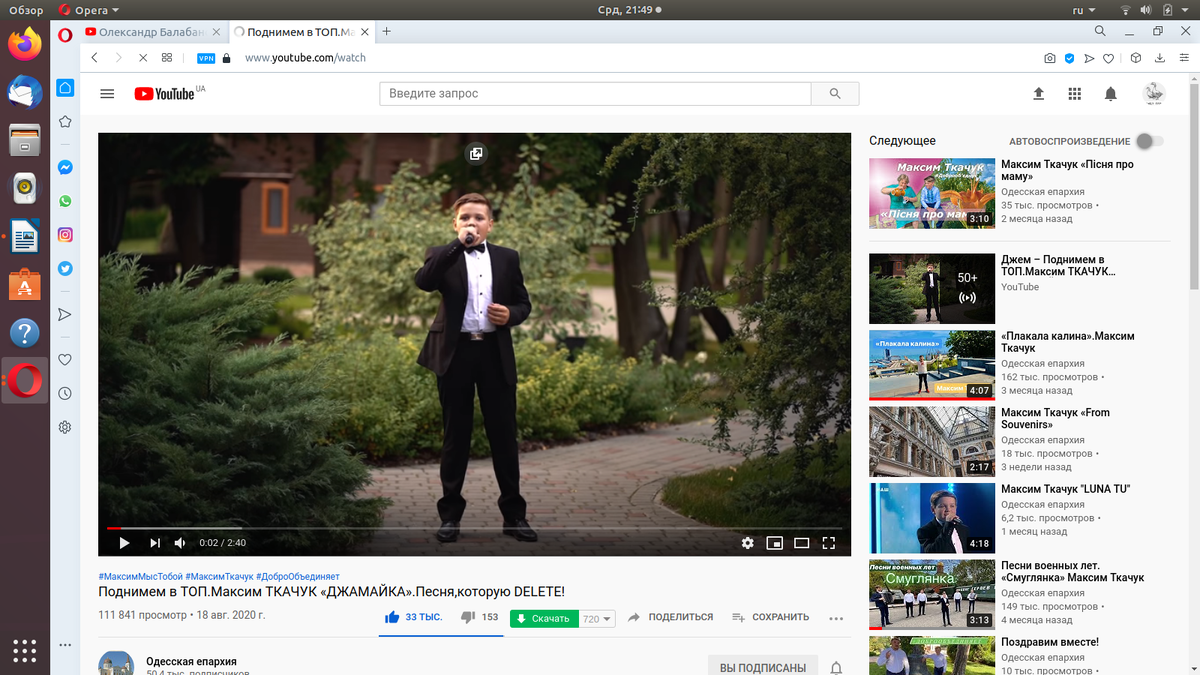
Task: Click the green Скачать download button
Action: click(543, 619)
